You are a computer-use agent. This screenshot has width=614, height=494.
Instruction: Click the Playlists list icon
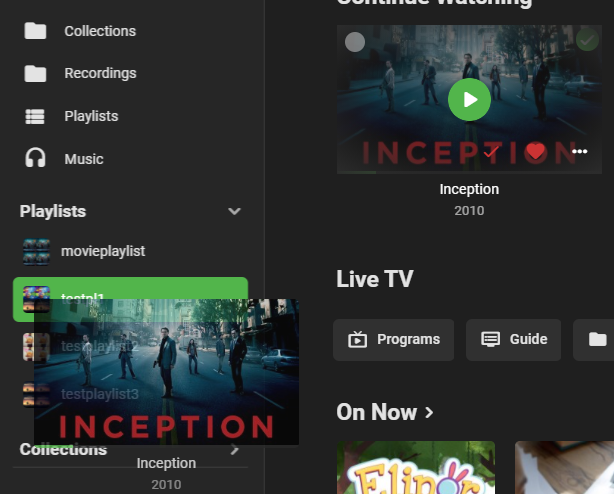(35, 116)
